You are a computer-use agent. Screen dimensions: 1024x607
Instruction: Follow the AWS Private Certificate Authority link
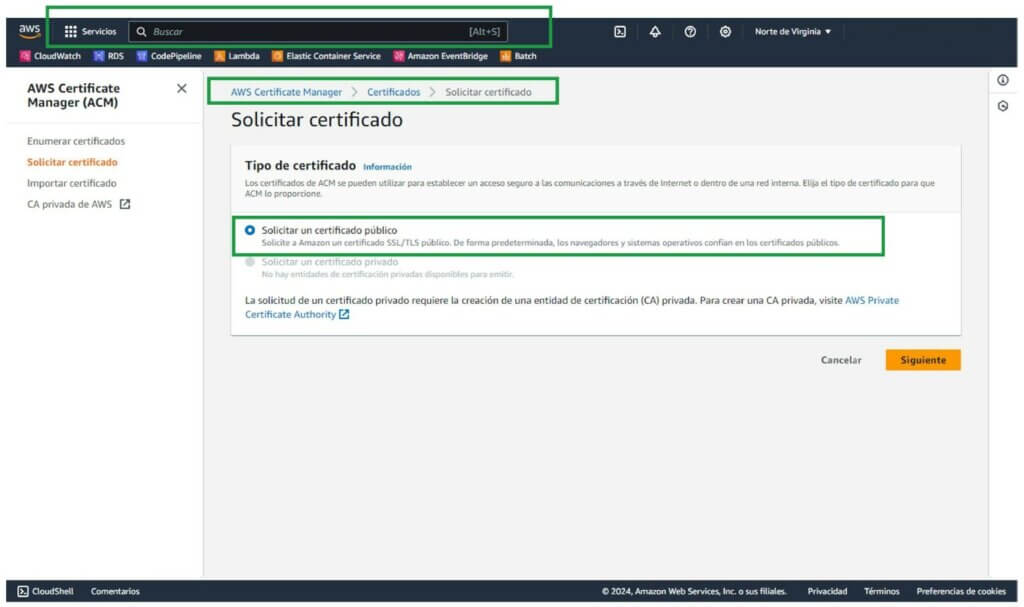click(872, 300)
